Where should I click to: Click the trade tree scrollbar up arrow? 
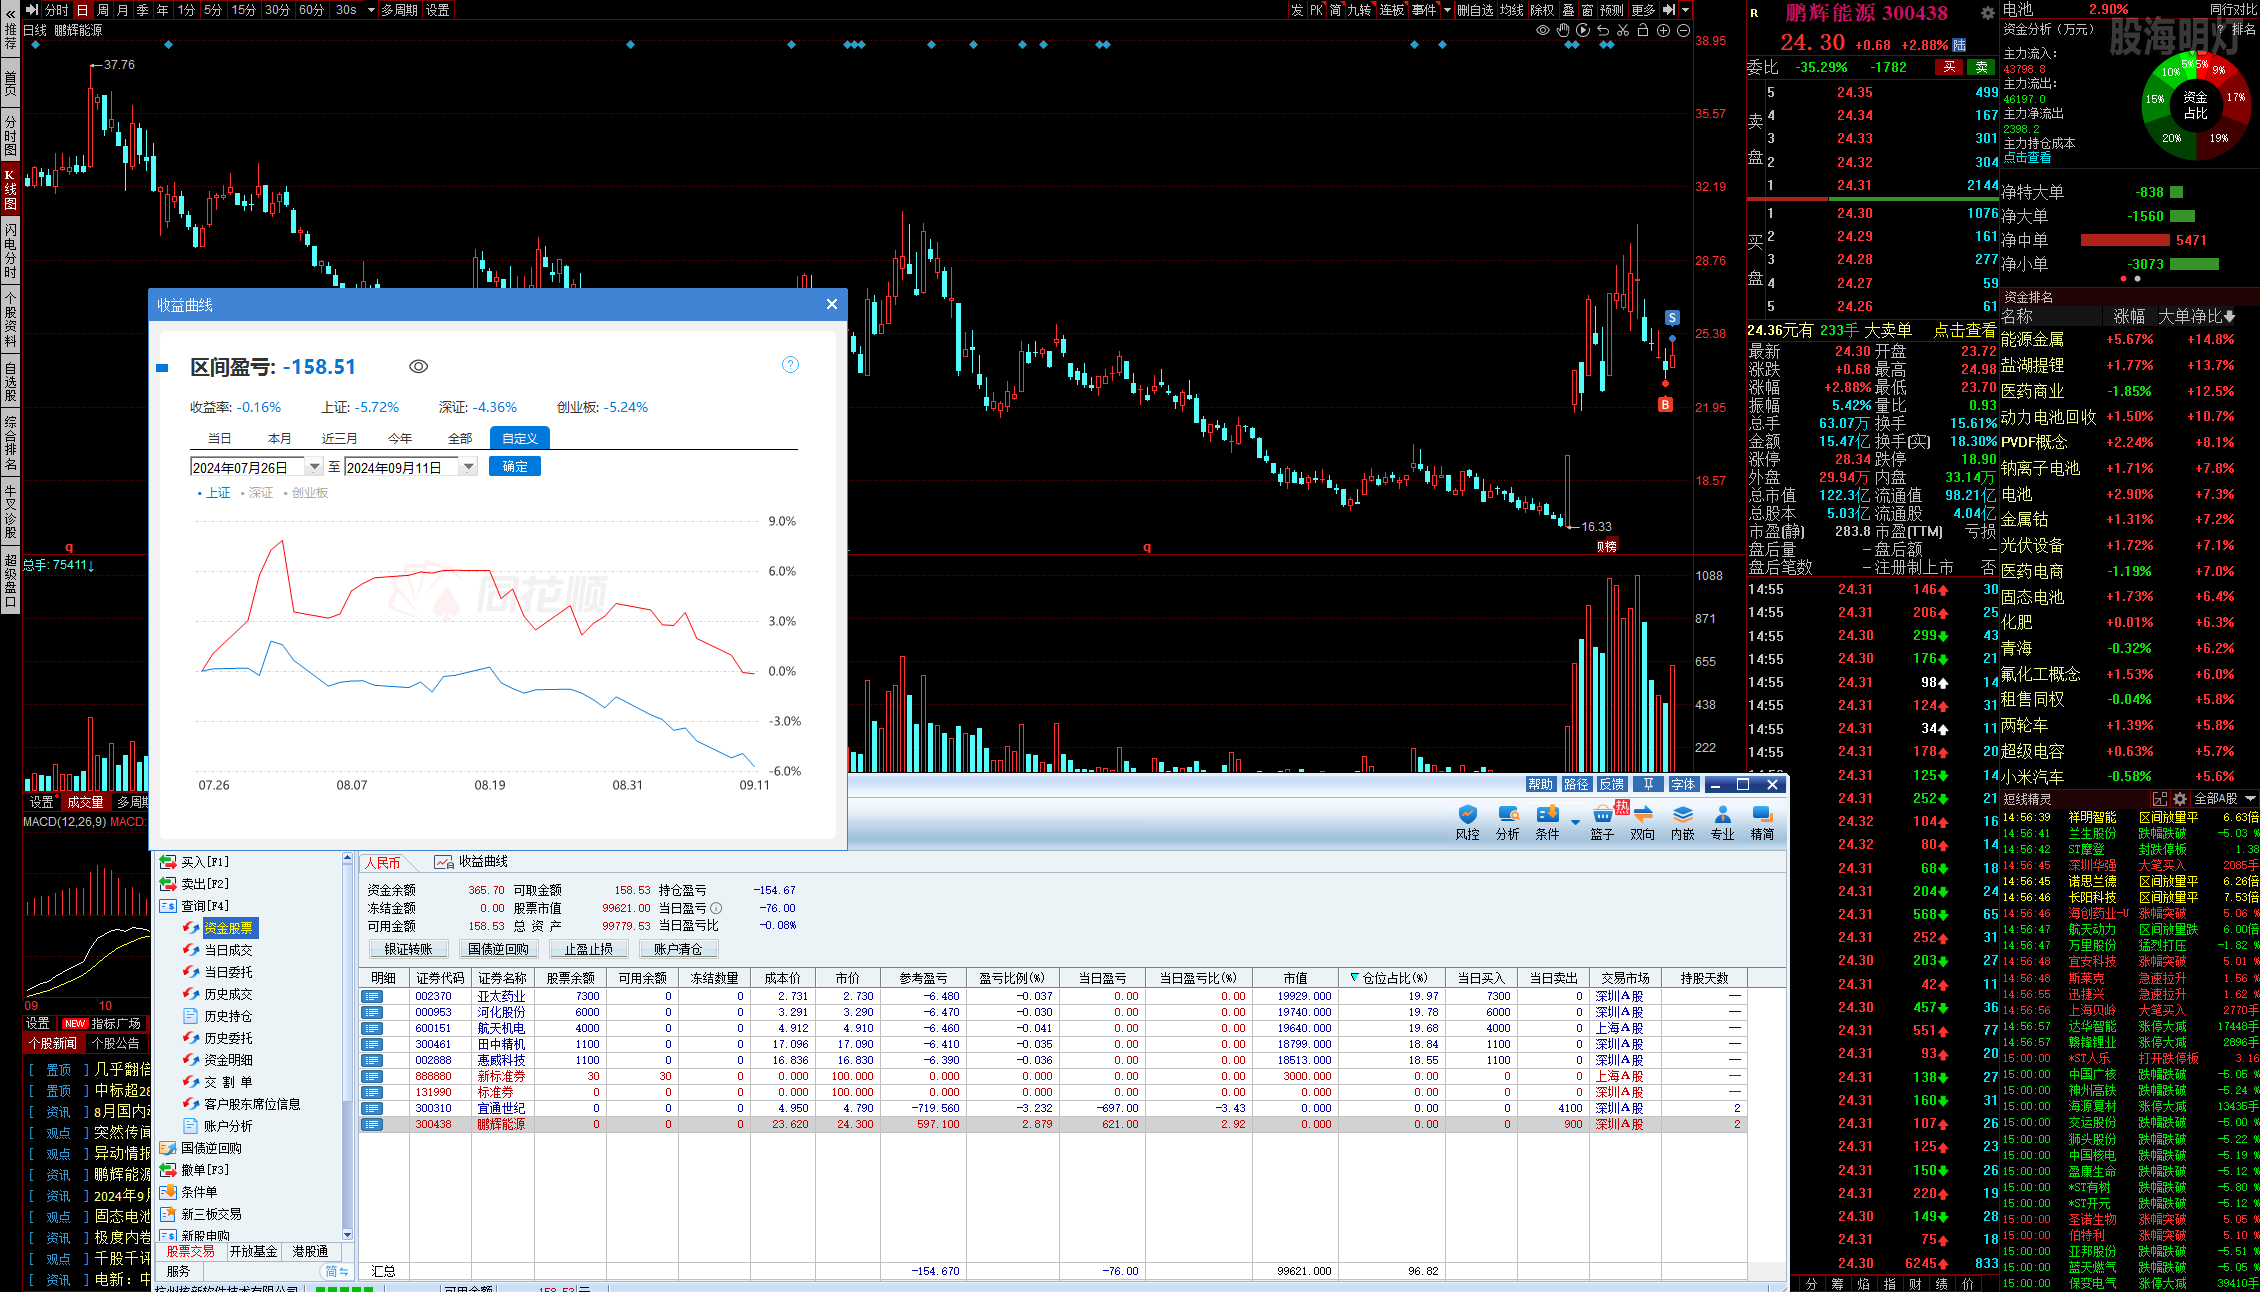347,859
